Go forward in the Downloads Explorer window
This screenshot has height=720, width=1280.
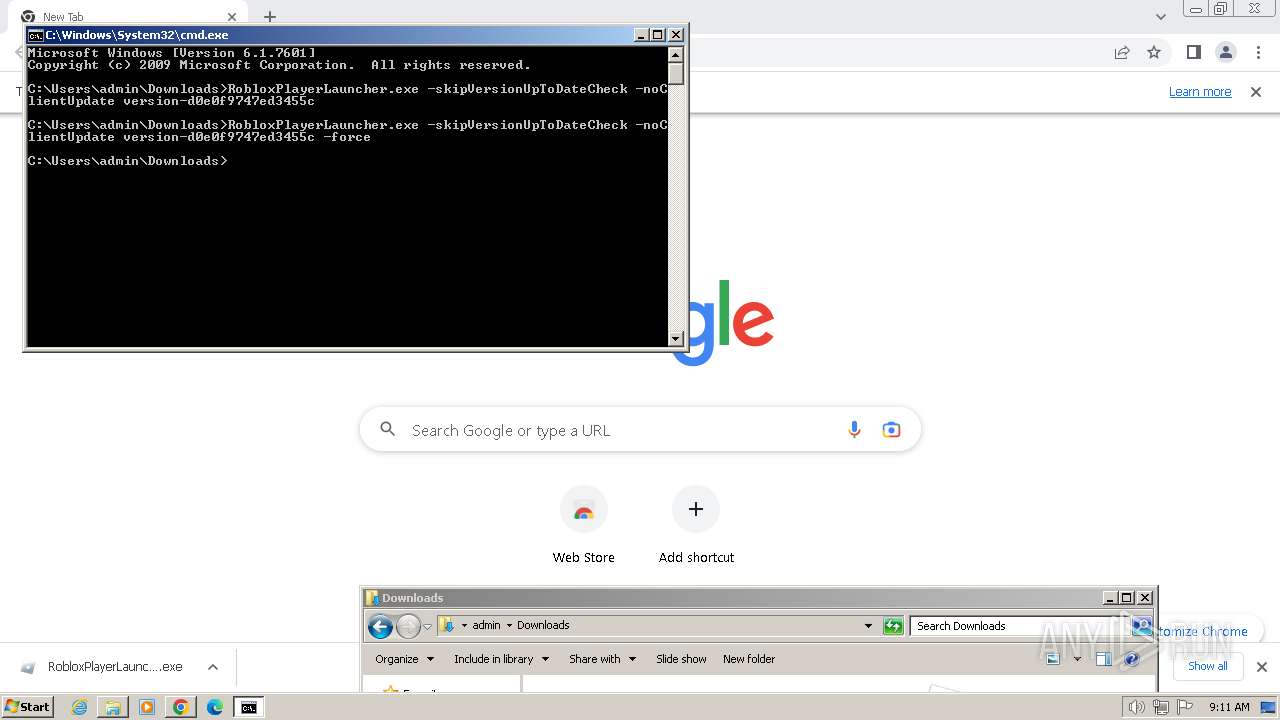click(x=408, y=627)
